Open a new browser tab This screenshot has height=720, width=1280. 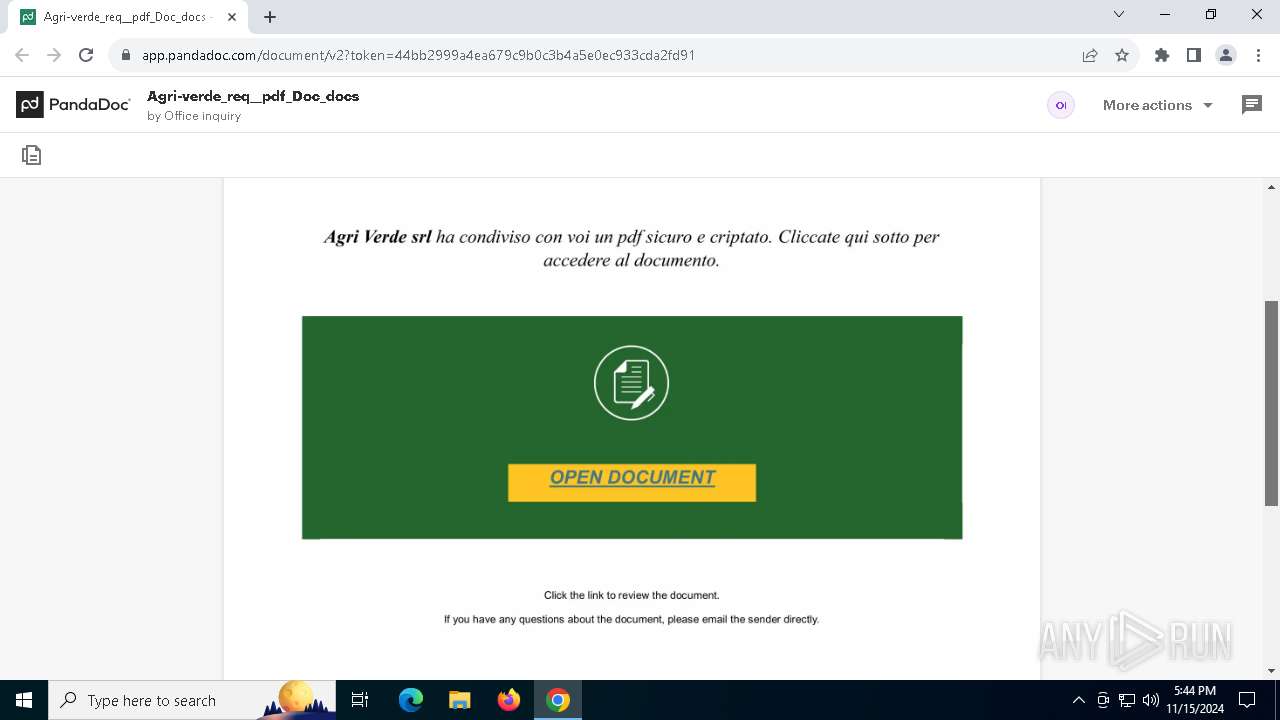270,17
